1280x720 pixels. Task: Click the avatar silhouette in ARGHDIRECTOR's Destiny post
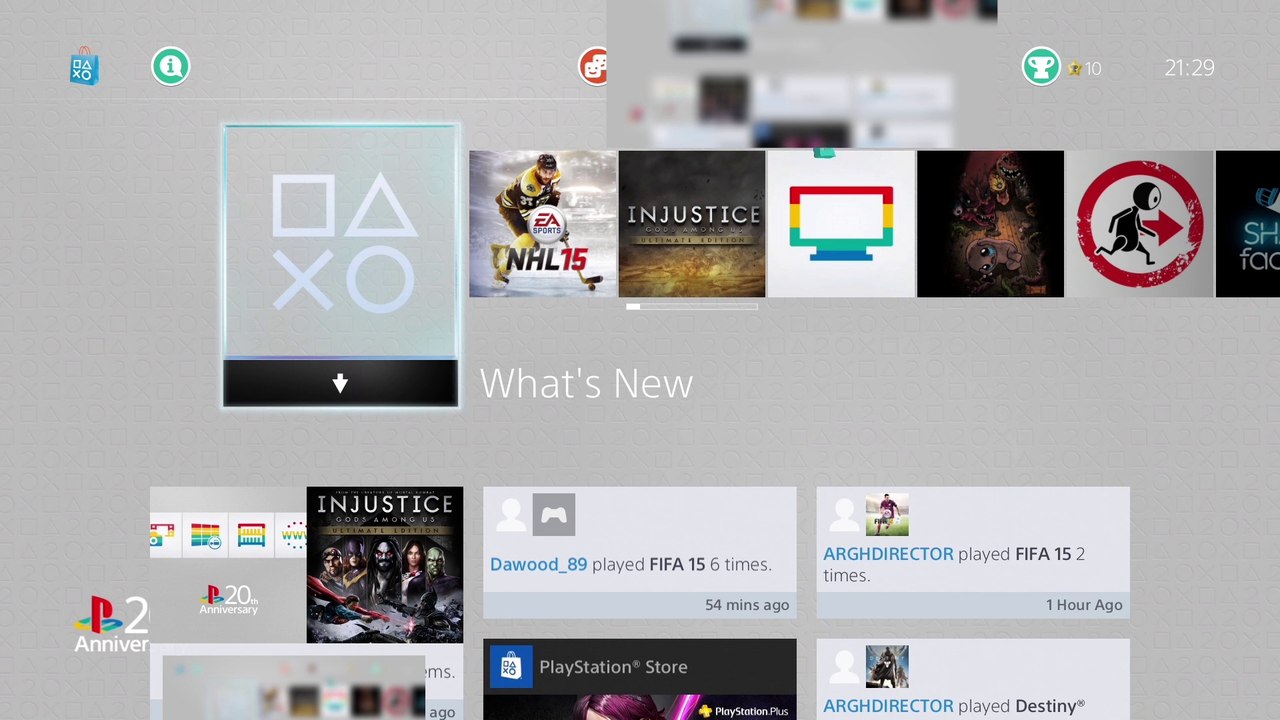pyautogui.click(x=844, y=667)
